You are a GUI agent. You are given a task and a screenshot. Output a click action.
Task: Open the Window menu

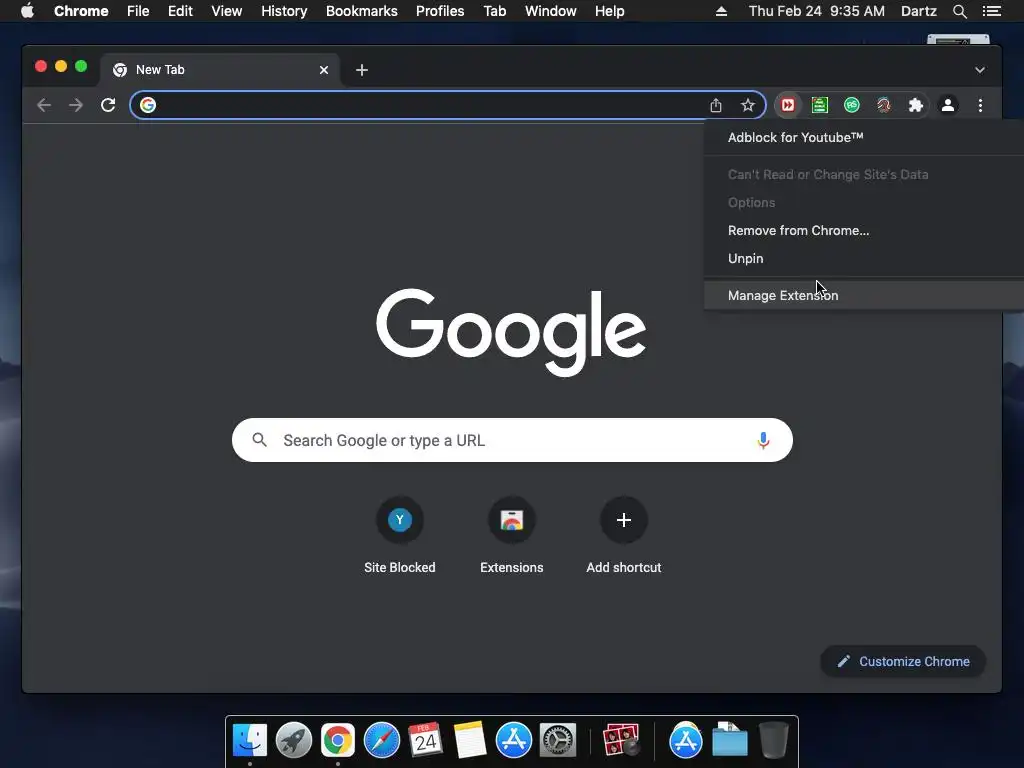(551, 11)
